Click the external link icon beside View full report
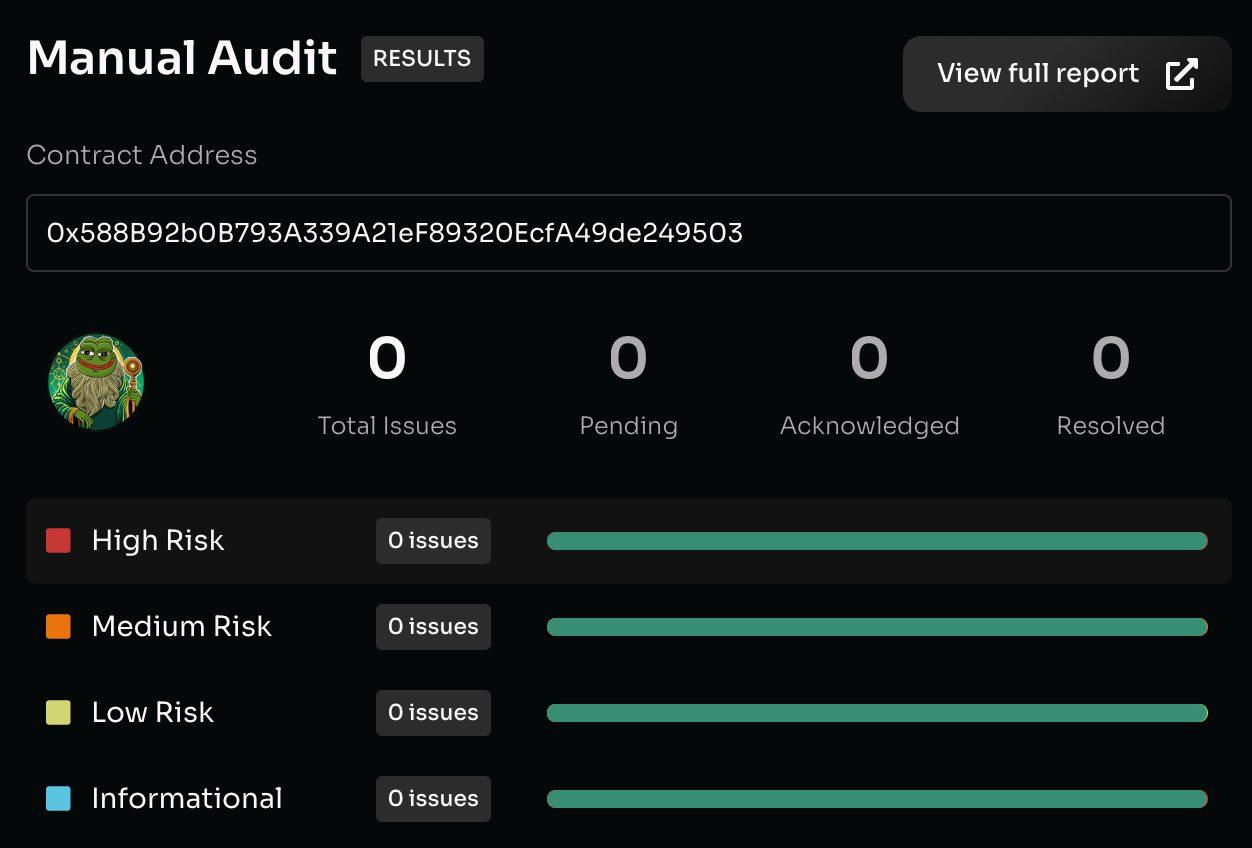The image size is (1252, 848). click(x=1181, y=74)
